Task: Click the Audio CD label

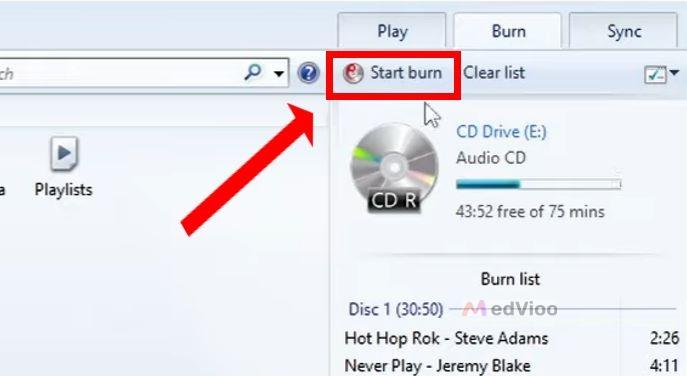Action: [x=491, y=158]
